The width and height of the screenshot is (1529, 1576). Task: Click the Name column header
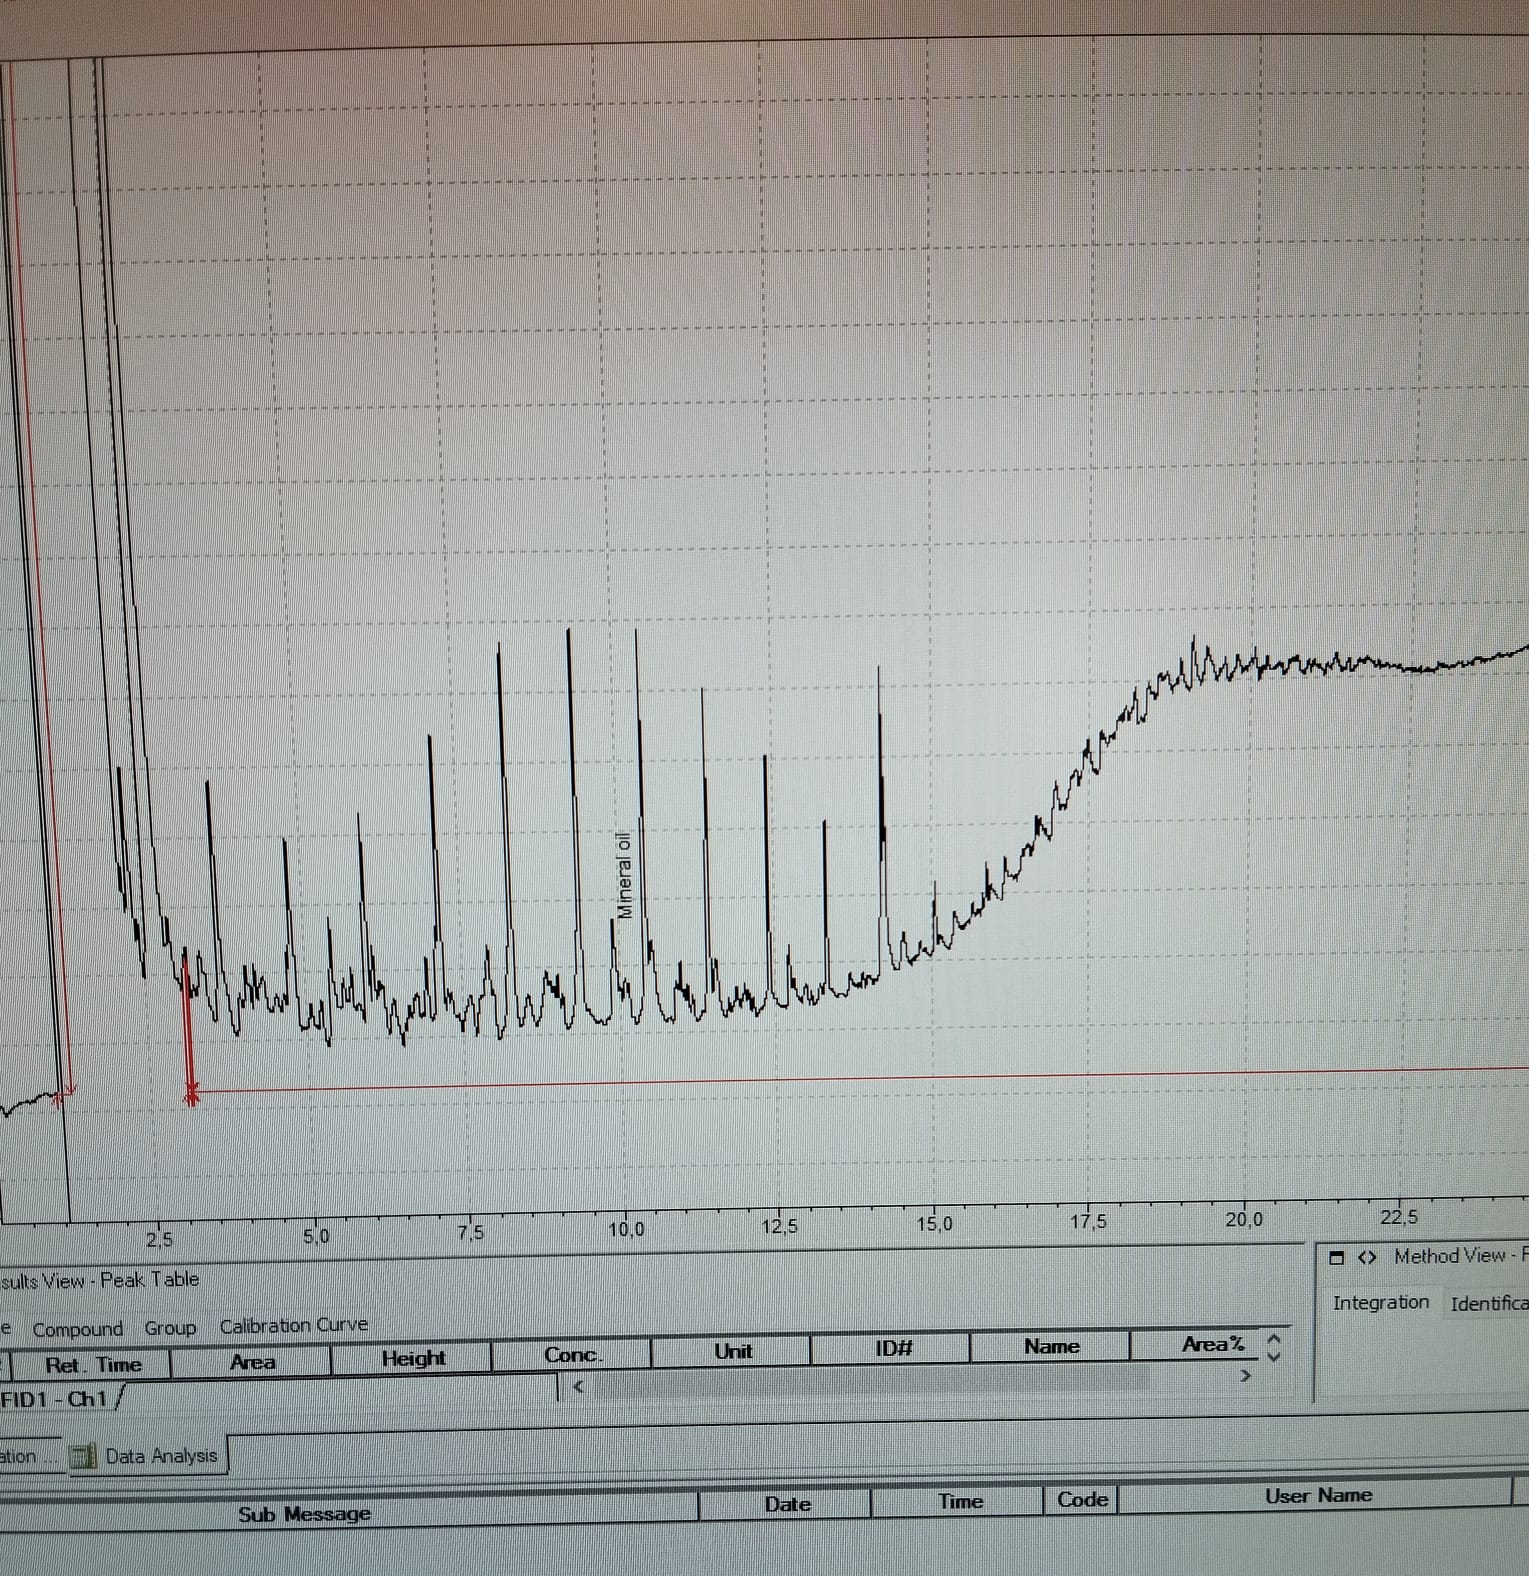(1051, 1347)
